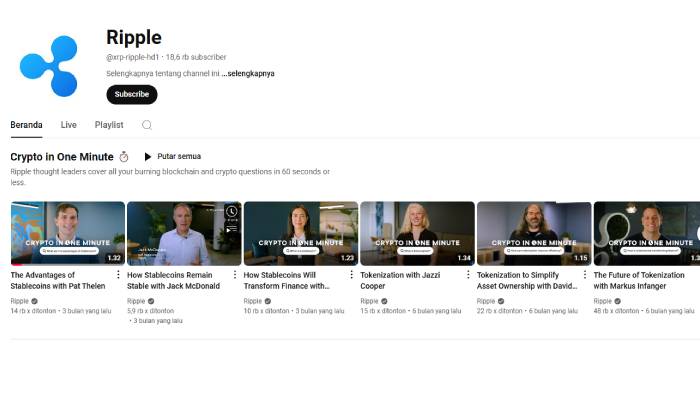The width and height of the screenshot is (700, 400).
Task: Open the channel search magnifier icon
Action: (147, 125)
